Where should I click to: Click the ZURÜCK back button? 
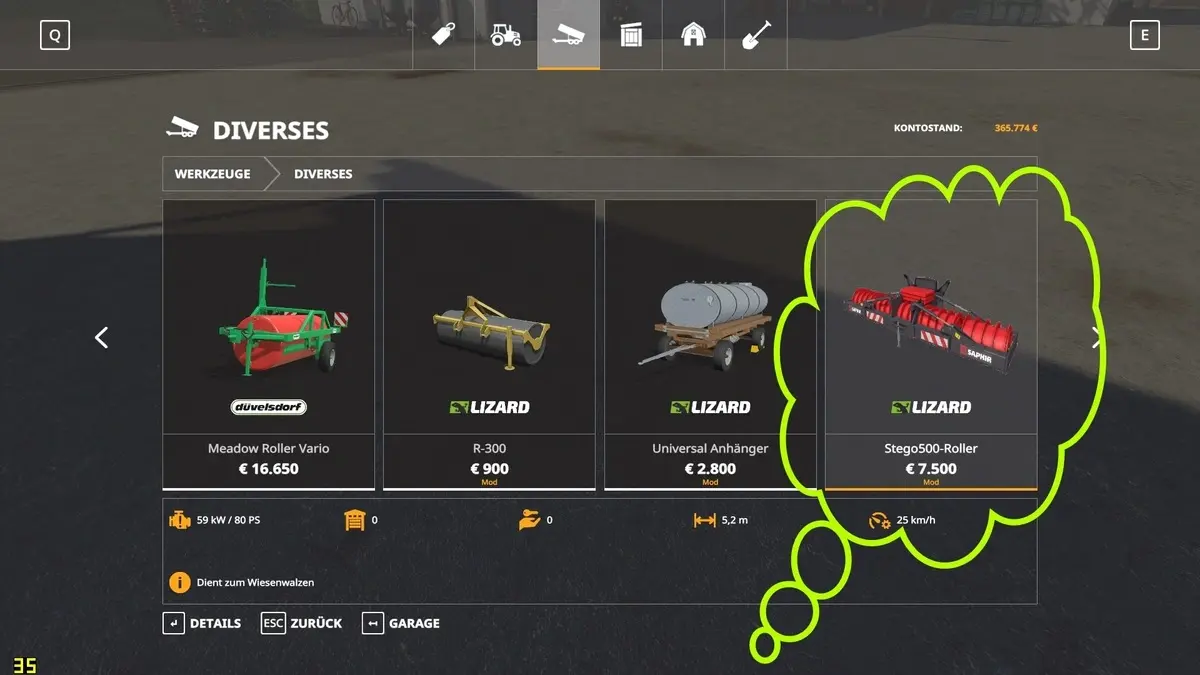click(302, 623)
